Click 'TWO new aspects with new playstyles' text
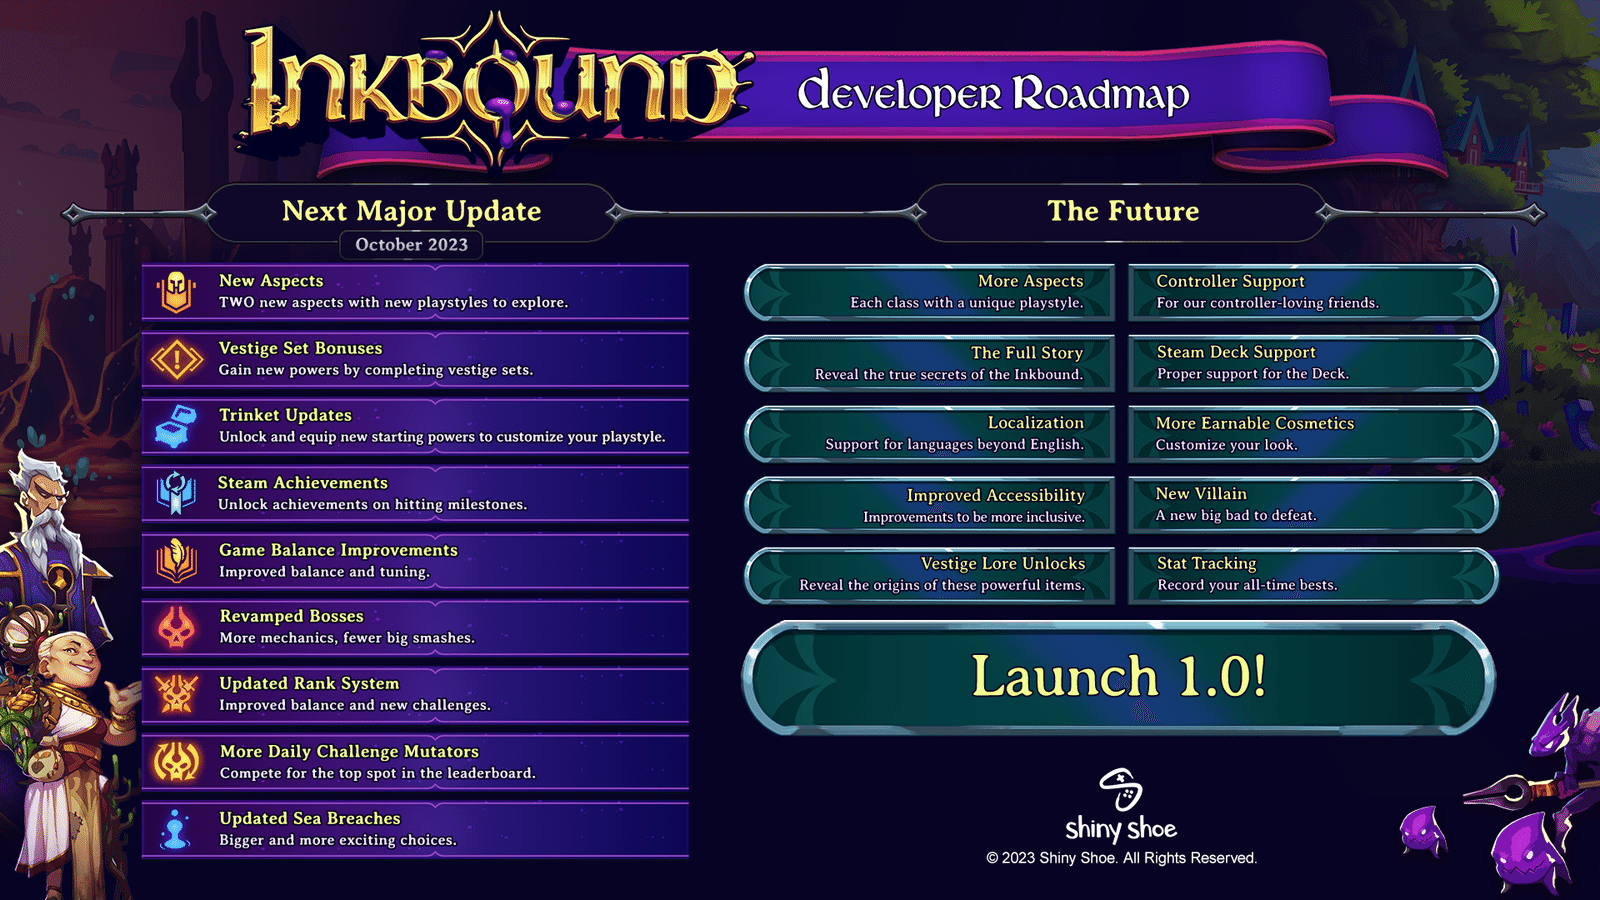 (x=393, y=303)
